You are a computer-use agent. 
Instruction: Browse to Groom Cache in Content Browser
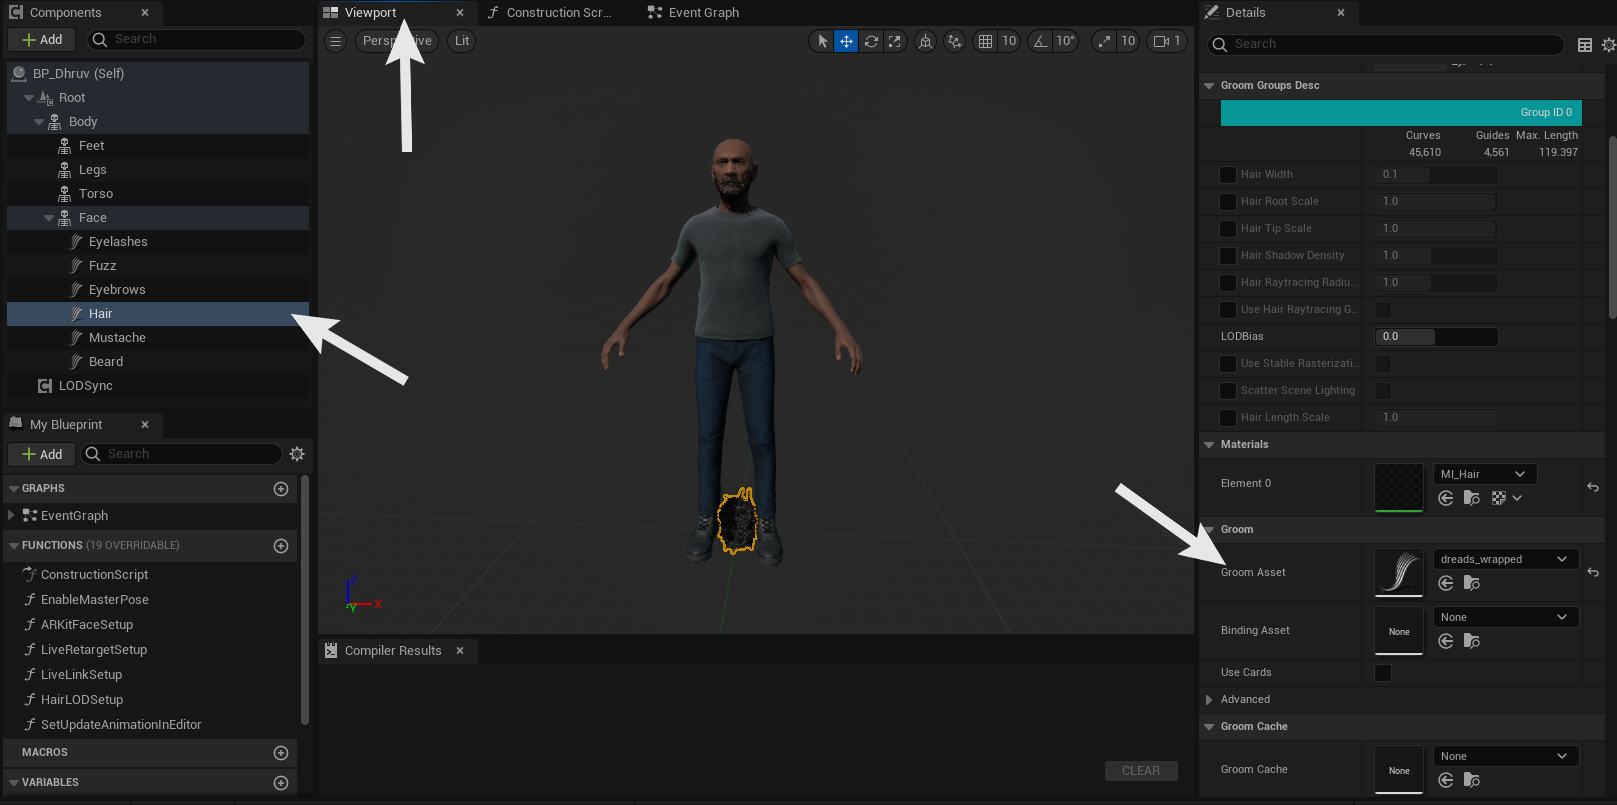pos(1472,780)
